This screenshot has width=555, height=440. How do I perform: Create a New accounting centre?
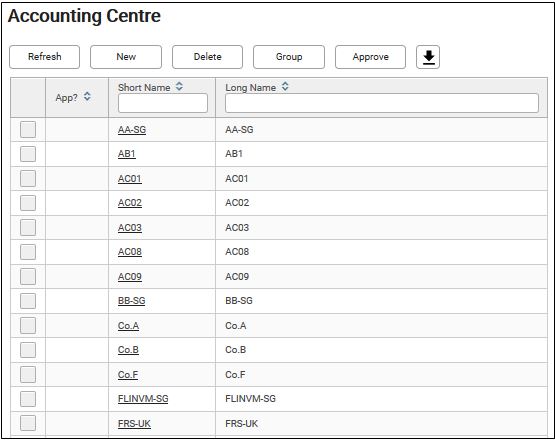point(126,57)
